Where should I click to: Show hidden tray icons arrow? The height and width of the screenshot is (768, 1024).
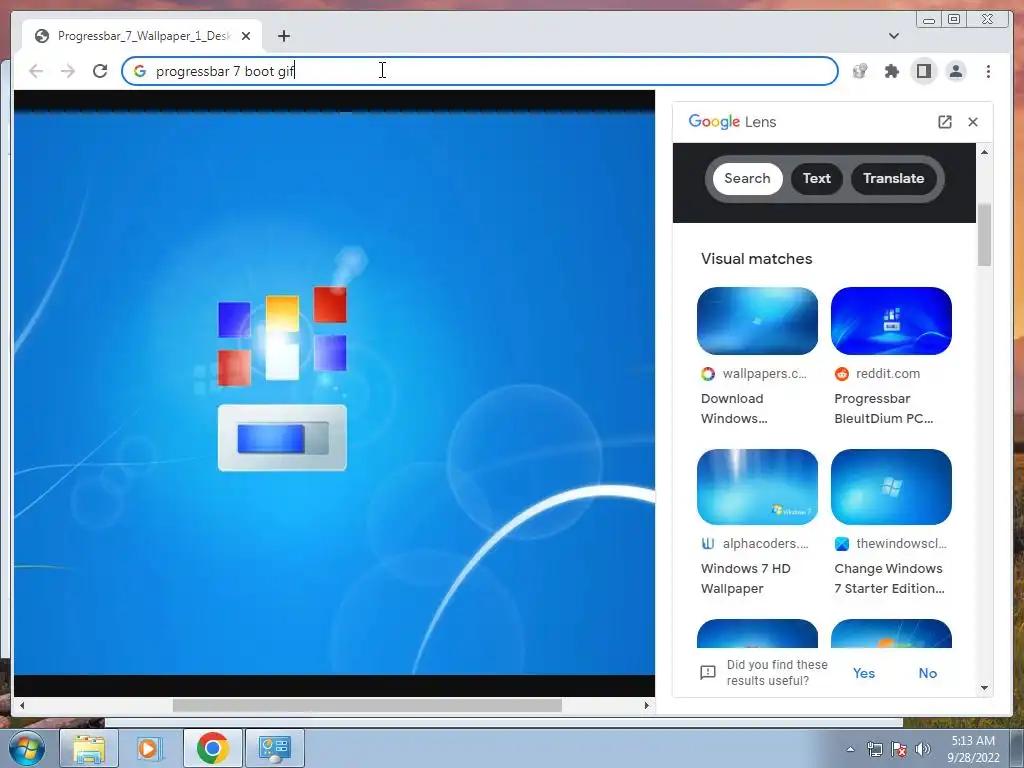click(850, 749)
